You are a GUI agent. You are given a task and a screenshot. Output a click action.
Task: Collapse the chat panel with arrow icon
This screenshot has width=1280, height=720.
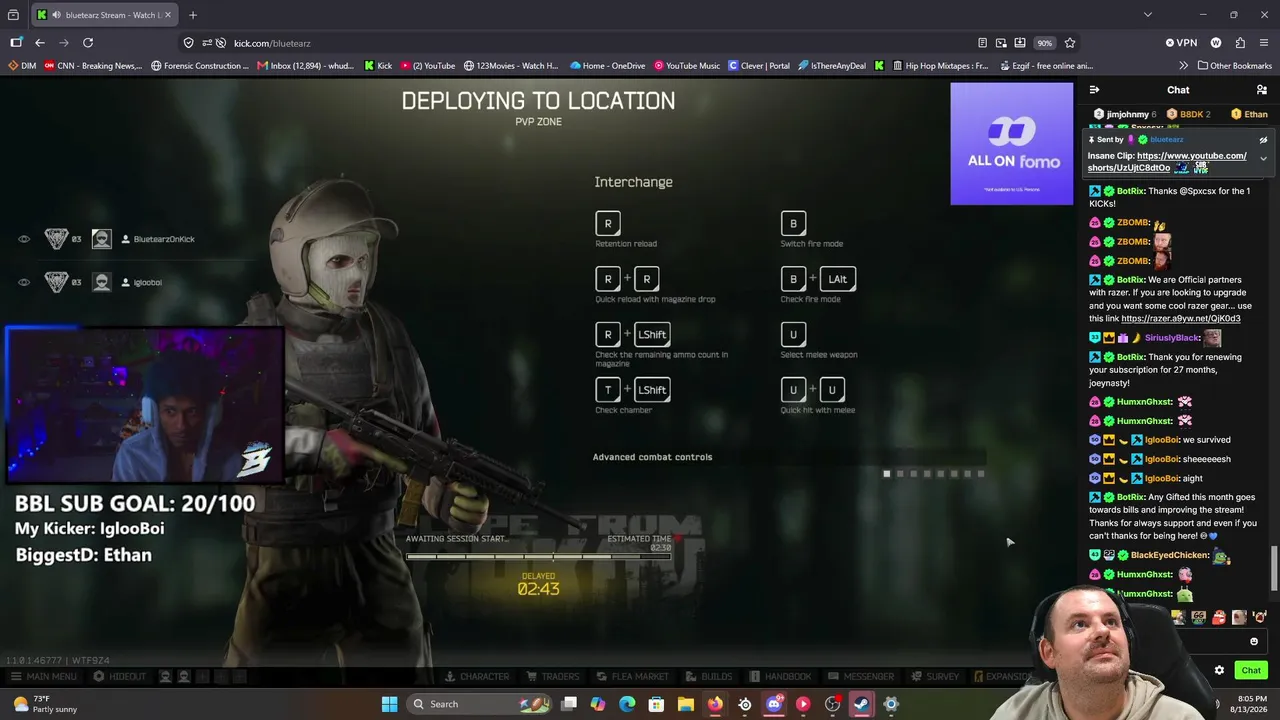(x=1094, y=90)
